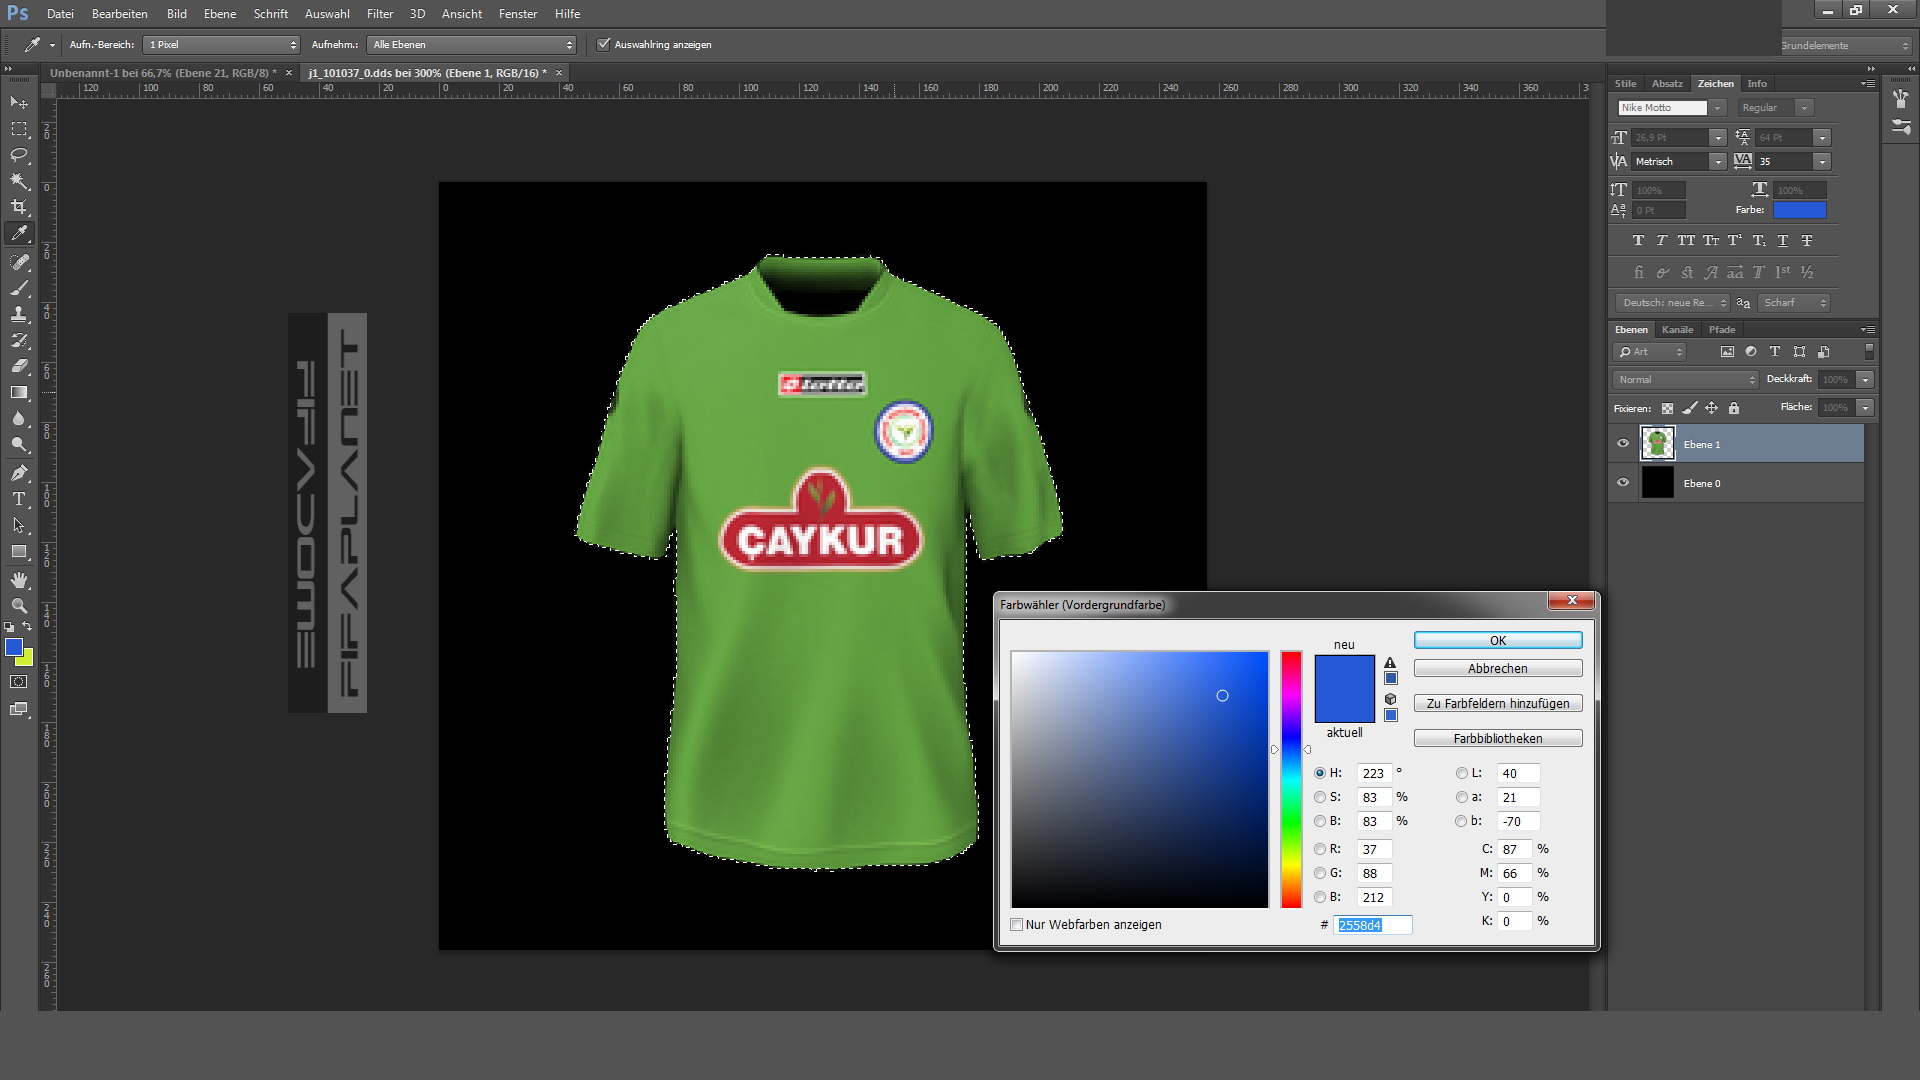The image size is (1920, 1080).
Task: Switch to the Unbenannt-1 document tab
Action: [163, 73]
